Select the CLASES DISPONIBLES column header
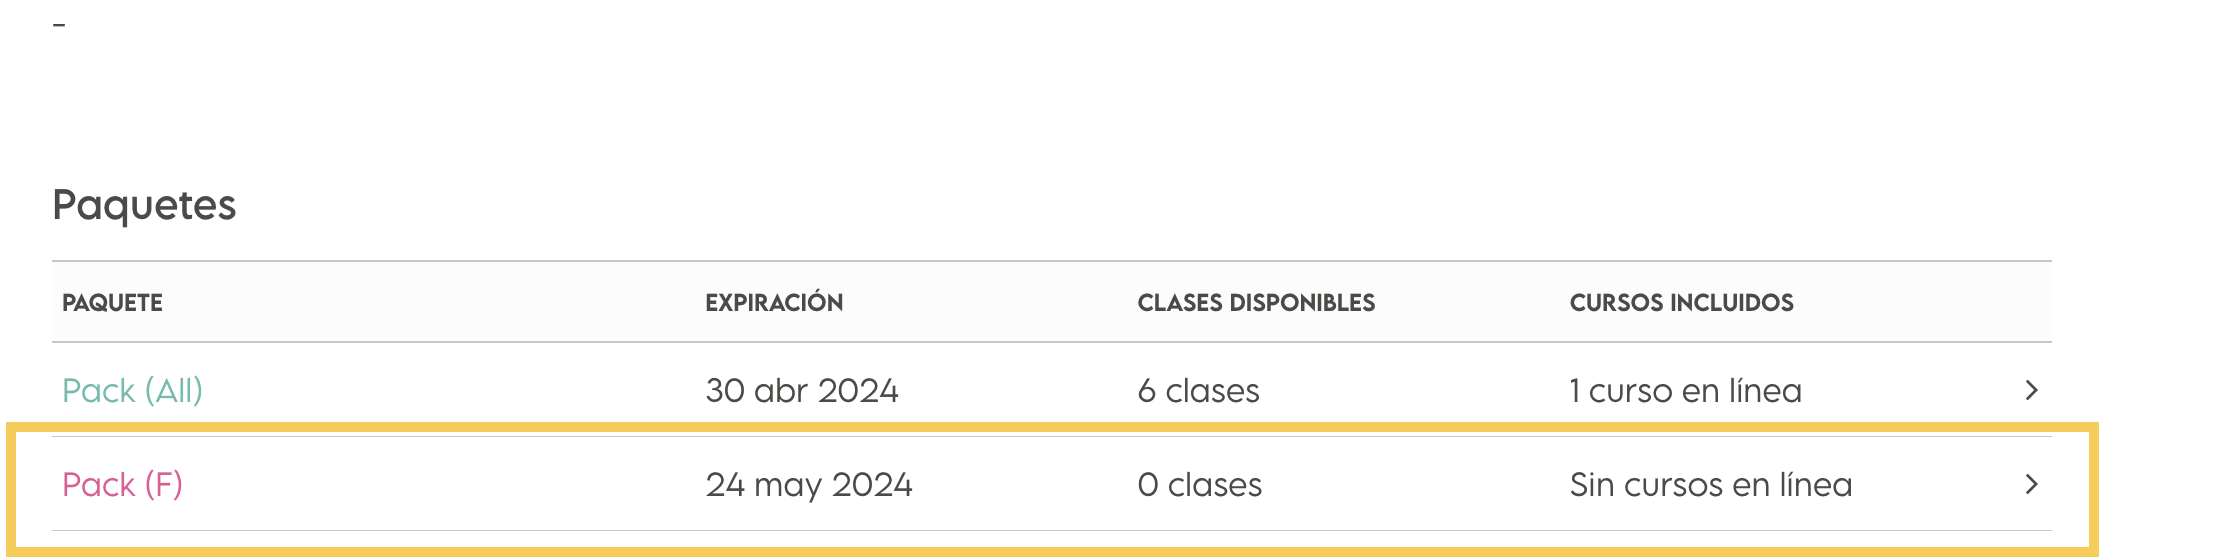 tap(1256, 303)
